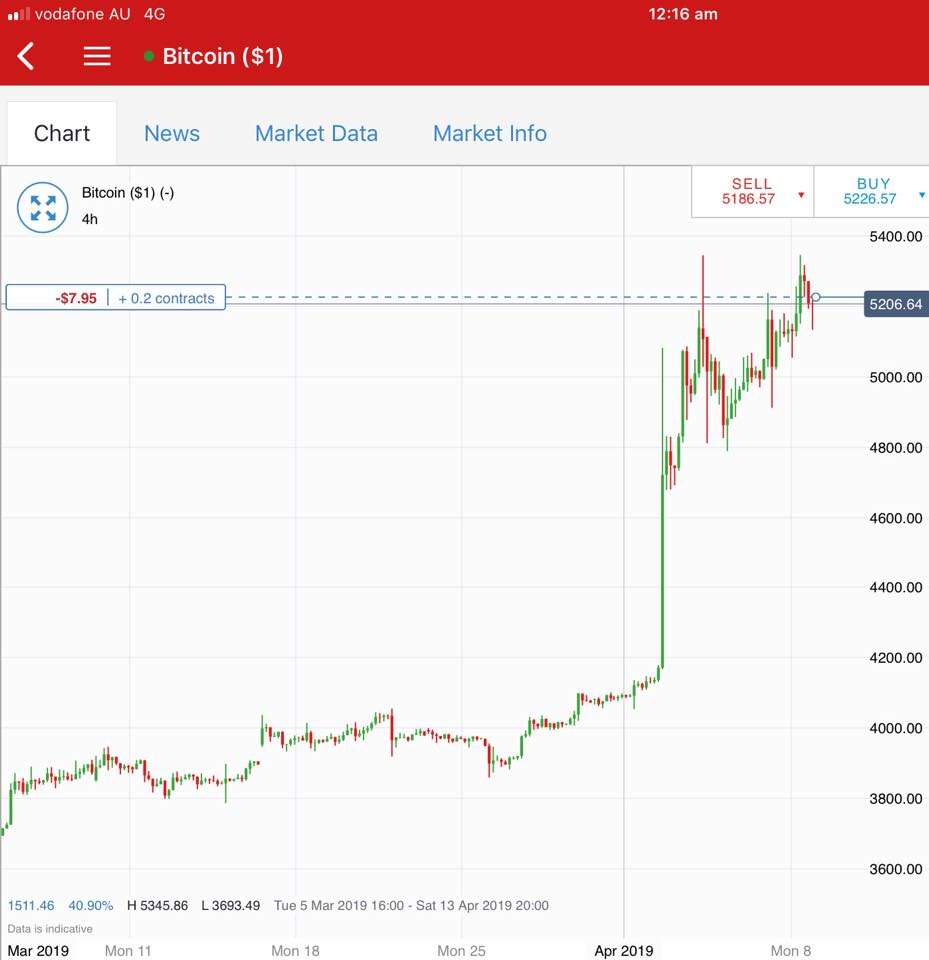The height and width of the screenshot is (960, 929).
Task: Tap the 4600.00 price axis label
Action: (895, 518)
